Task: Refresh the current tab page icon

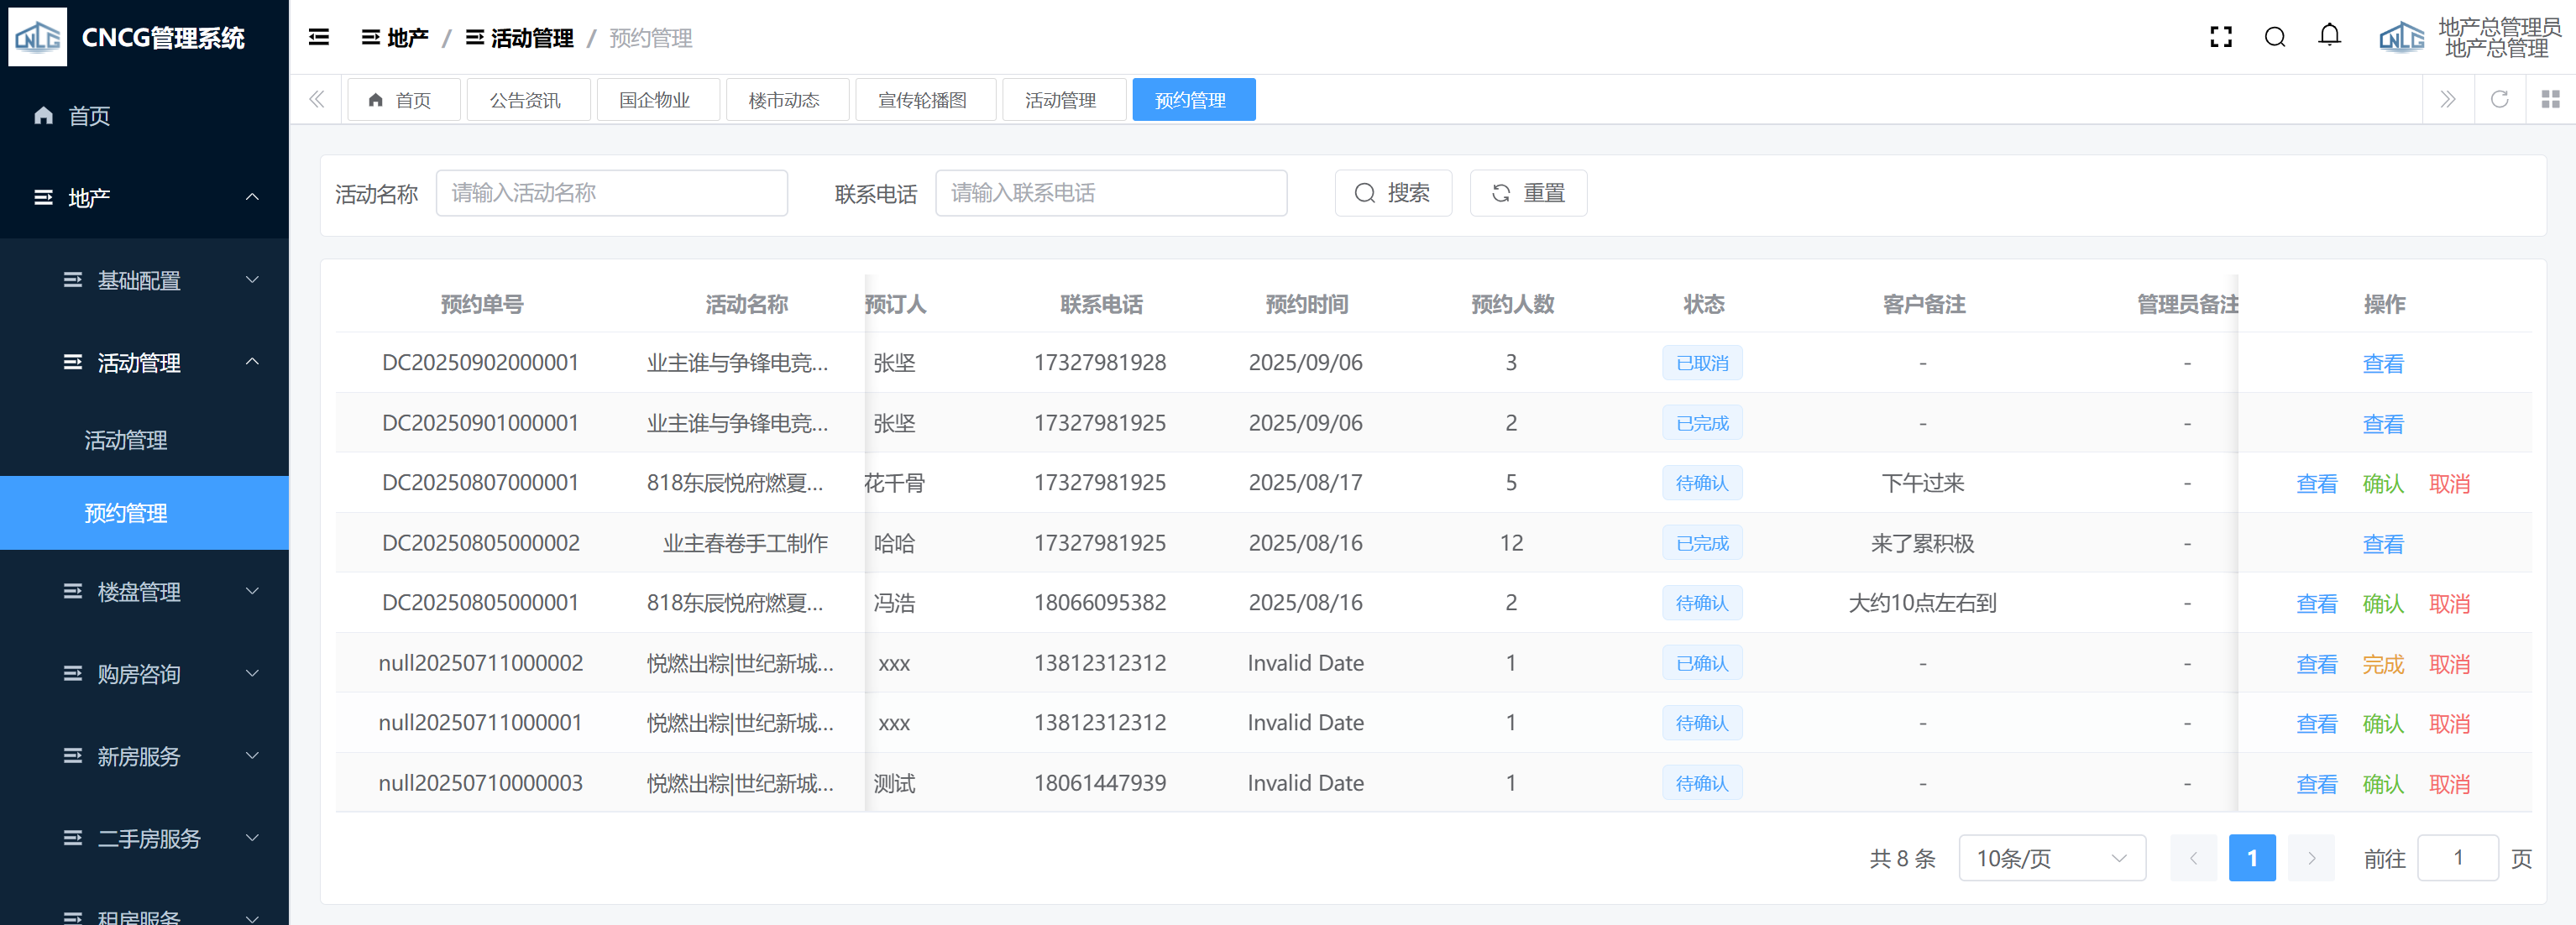Action: (x=2499, y=99)
